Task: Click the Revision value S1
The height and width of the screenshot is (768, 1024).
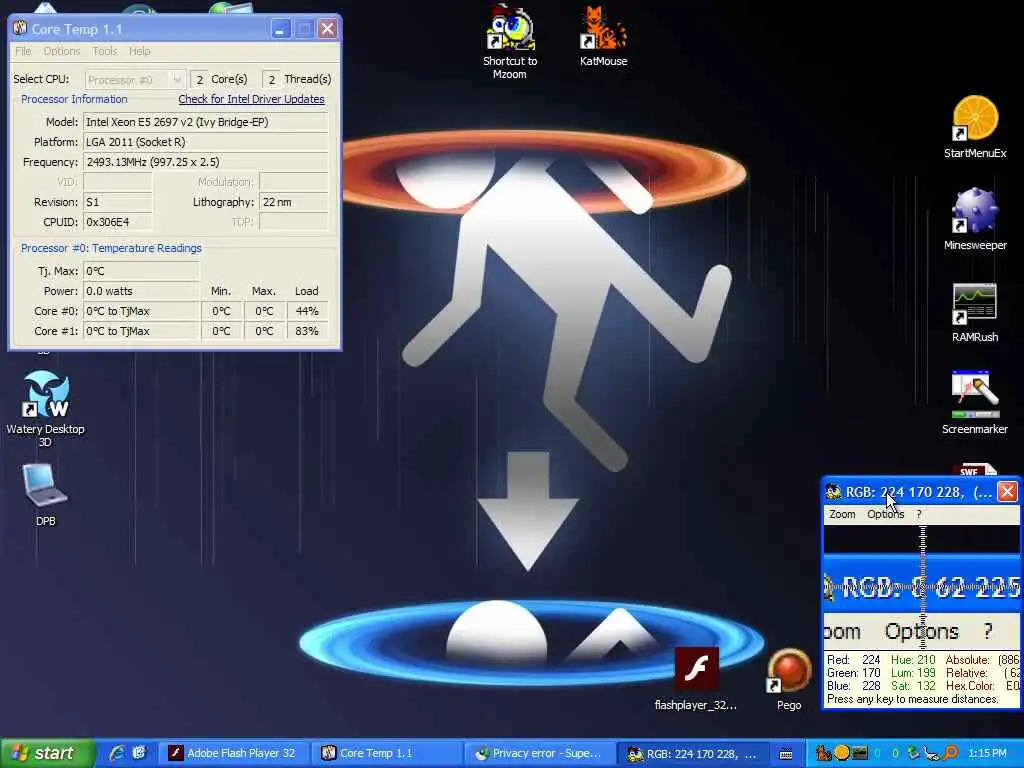Action: [x=118, y=202]
